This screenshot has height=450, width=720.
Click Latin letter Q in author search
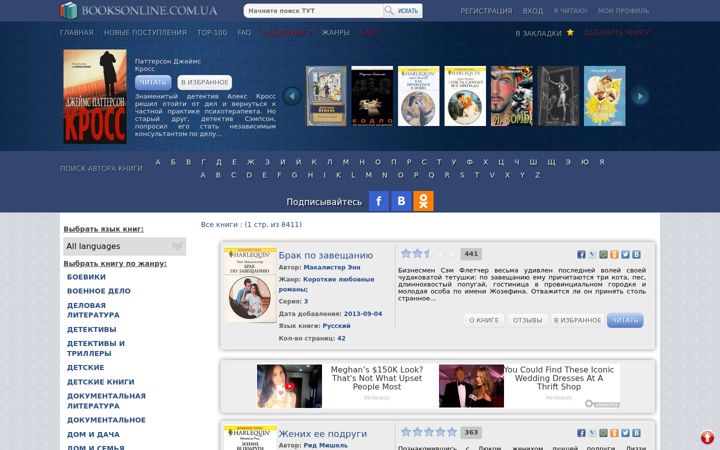pos(431,175)
